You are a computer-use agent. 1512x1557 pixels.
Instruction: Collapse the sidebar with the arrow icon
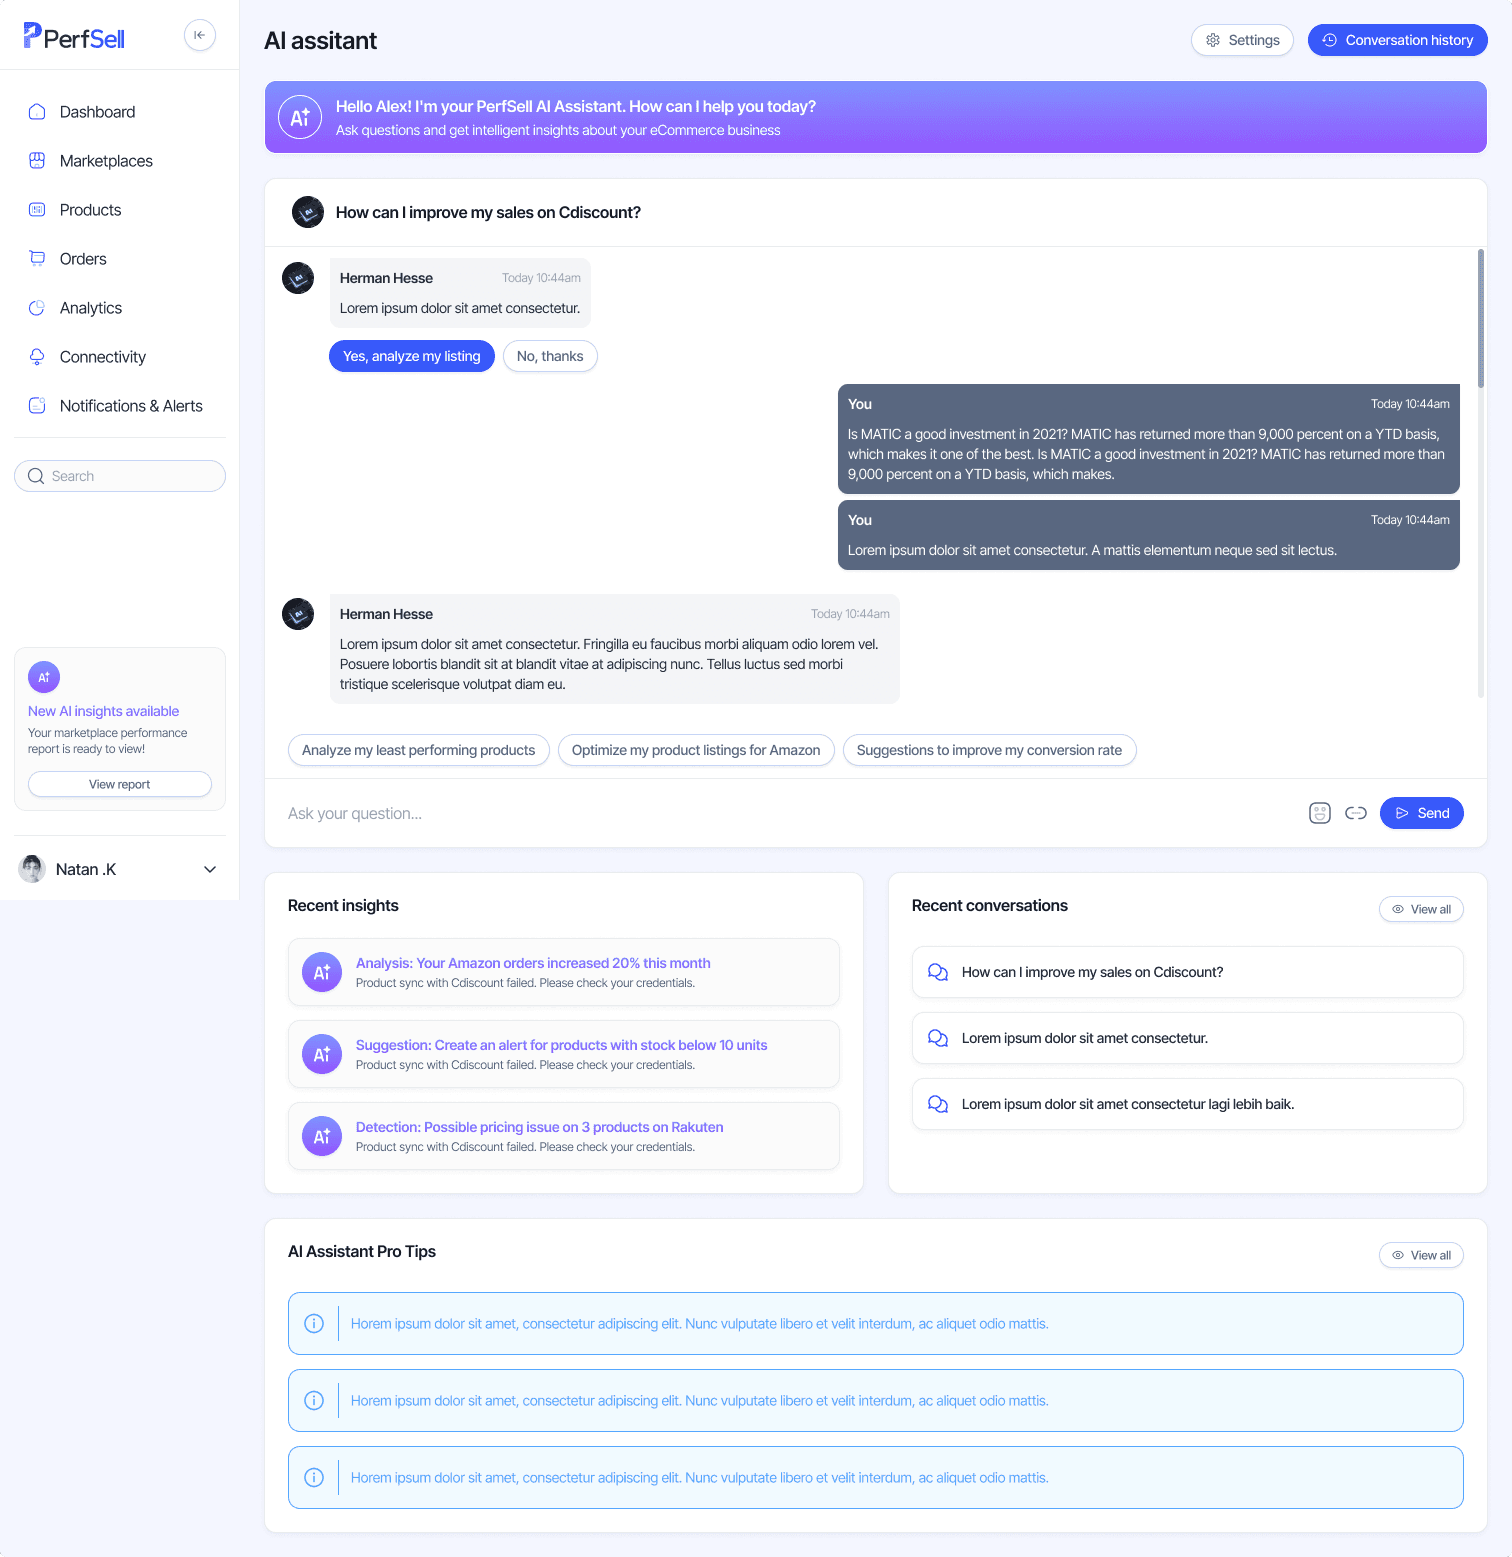(x=200, y=35)
